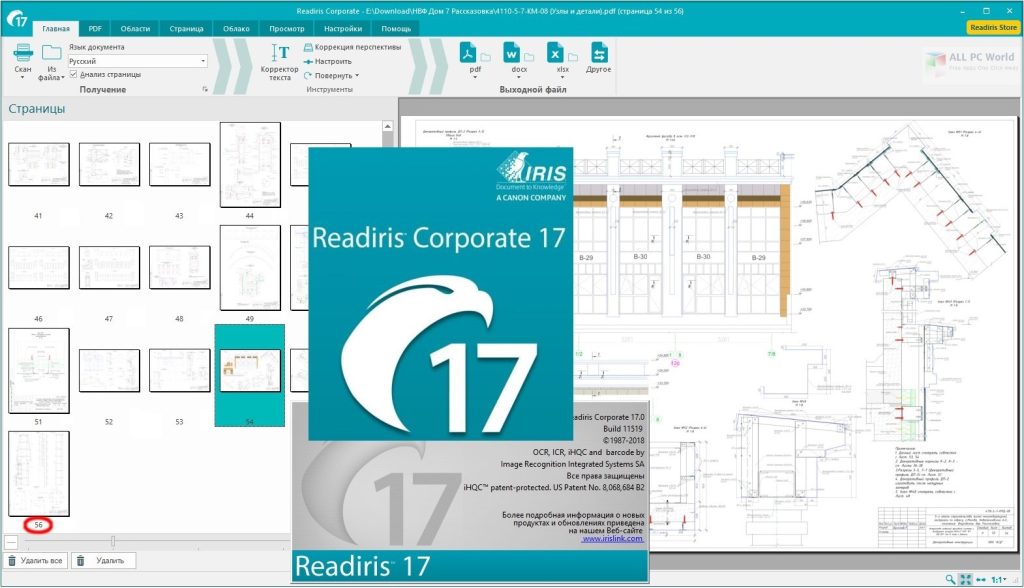Toggle Анализ страницы checkbox
1024x588 pixels.
point(73,74)
